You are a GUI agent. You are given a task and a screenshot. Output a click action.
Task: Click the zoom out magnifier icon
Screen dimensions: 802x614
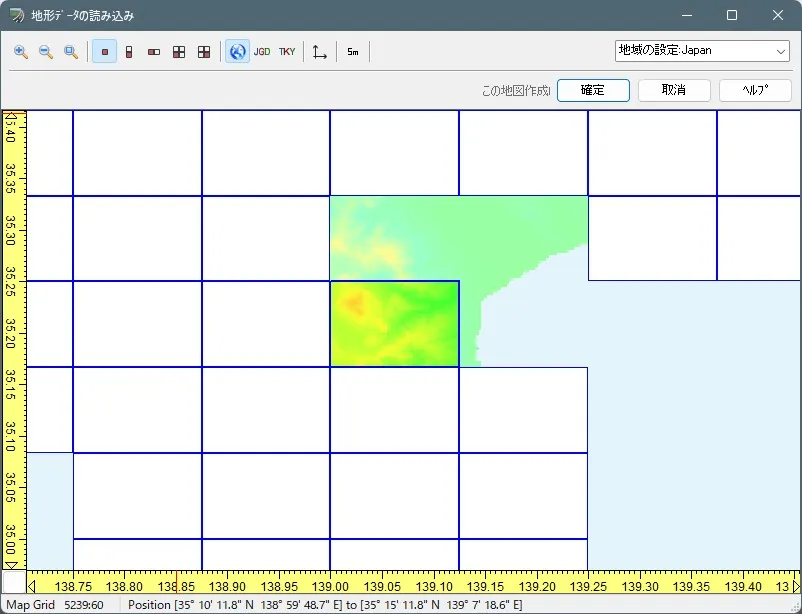pos(46,51)
